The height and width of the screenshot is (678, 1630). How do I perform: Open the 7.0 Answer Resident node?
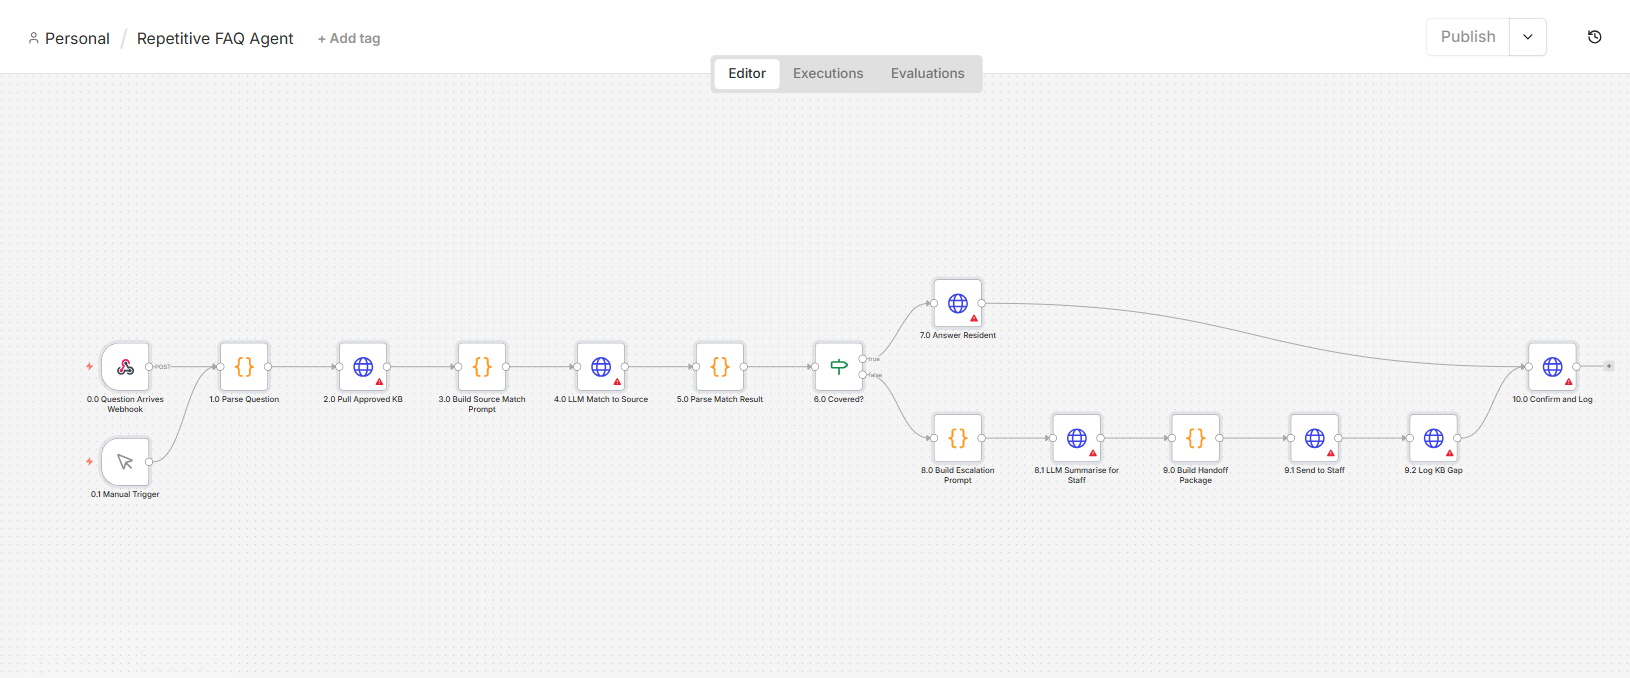[958, 303]
